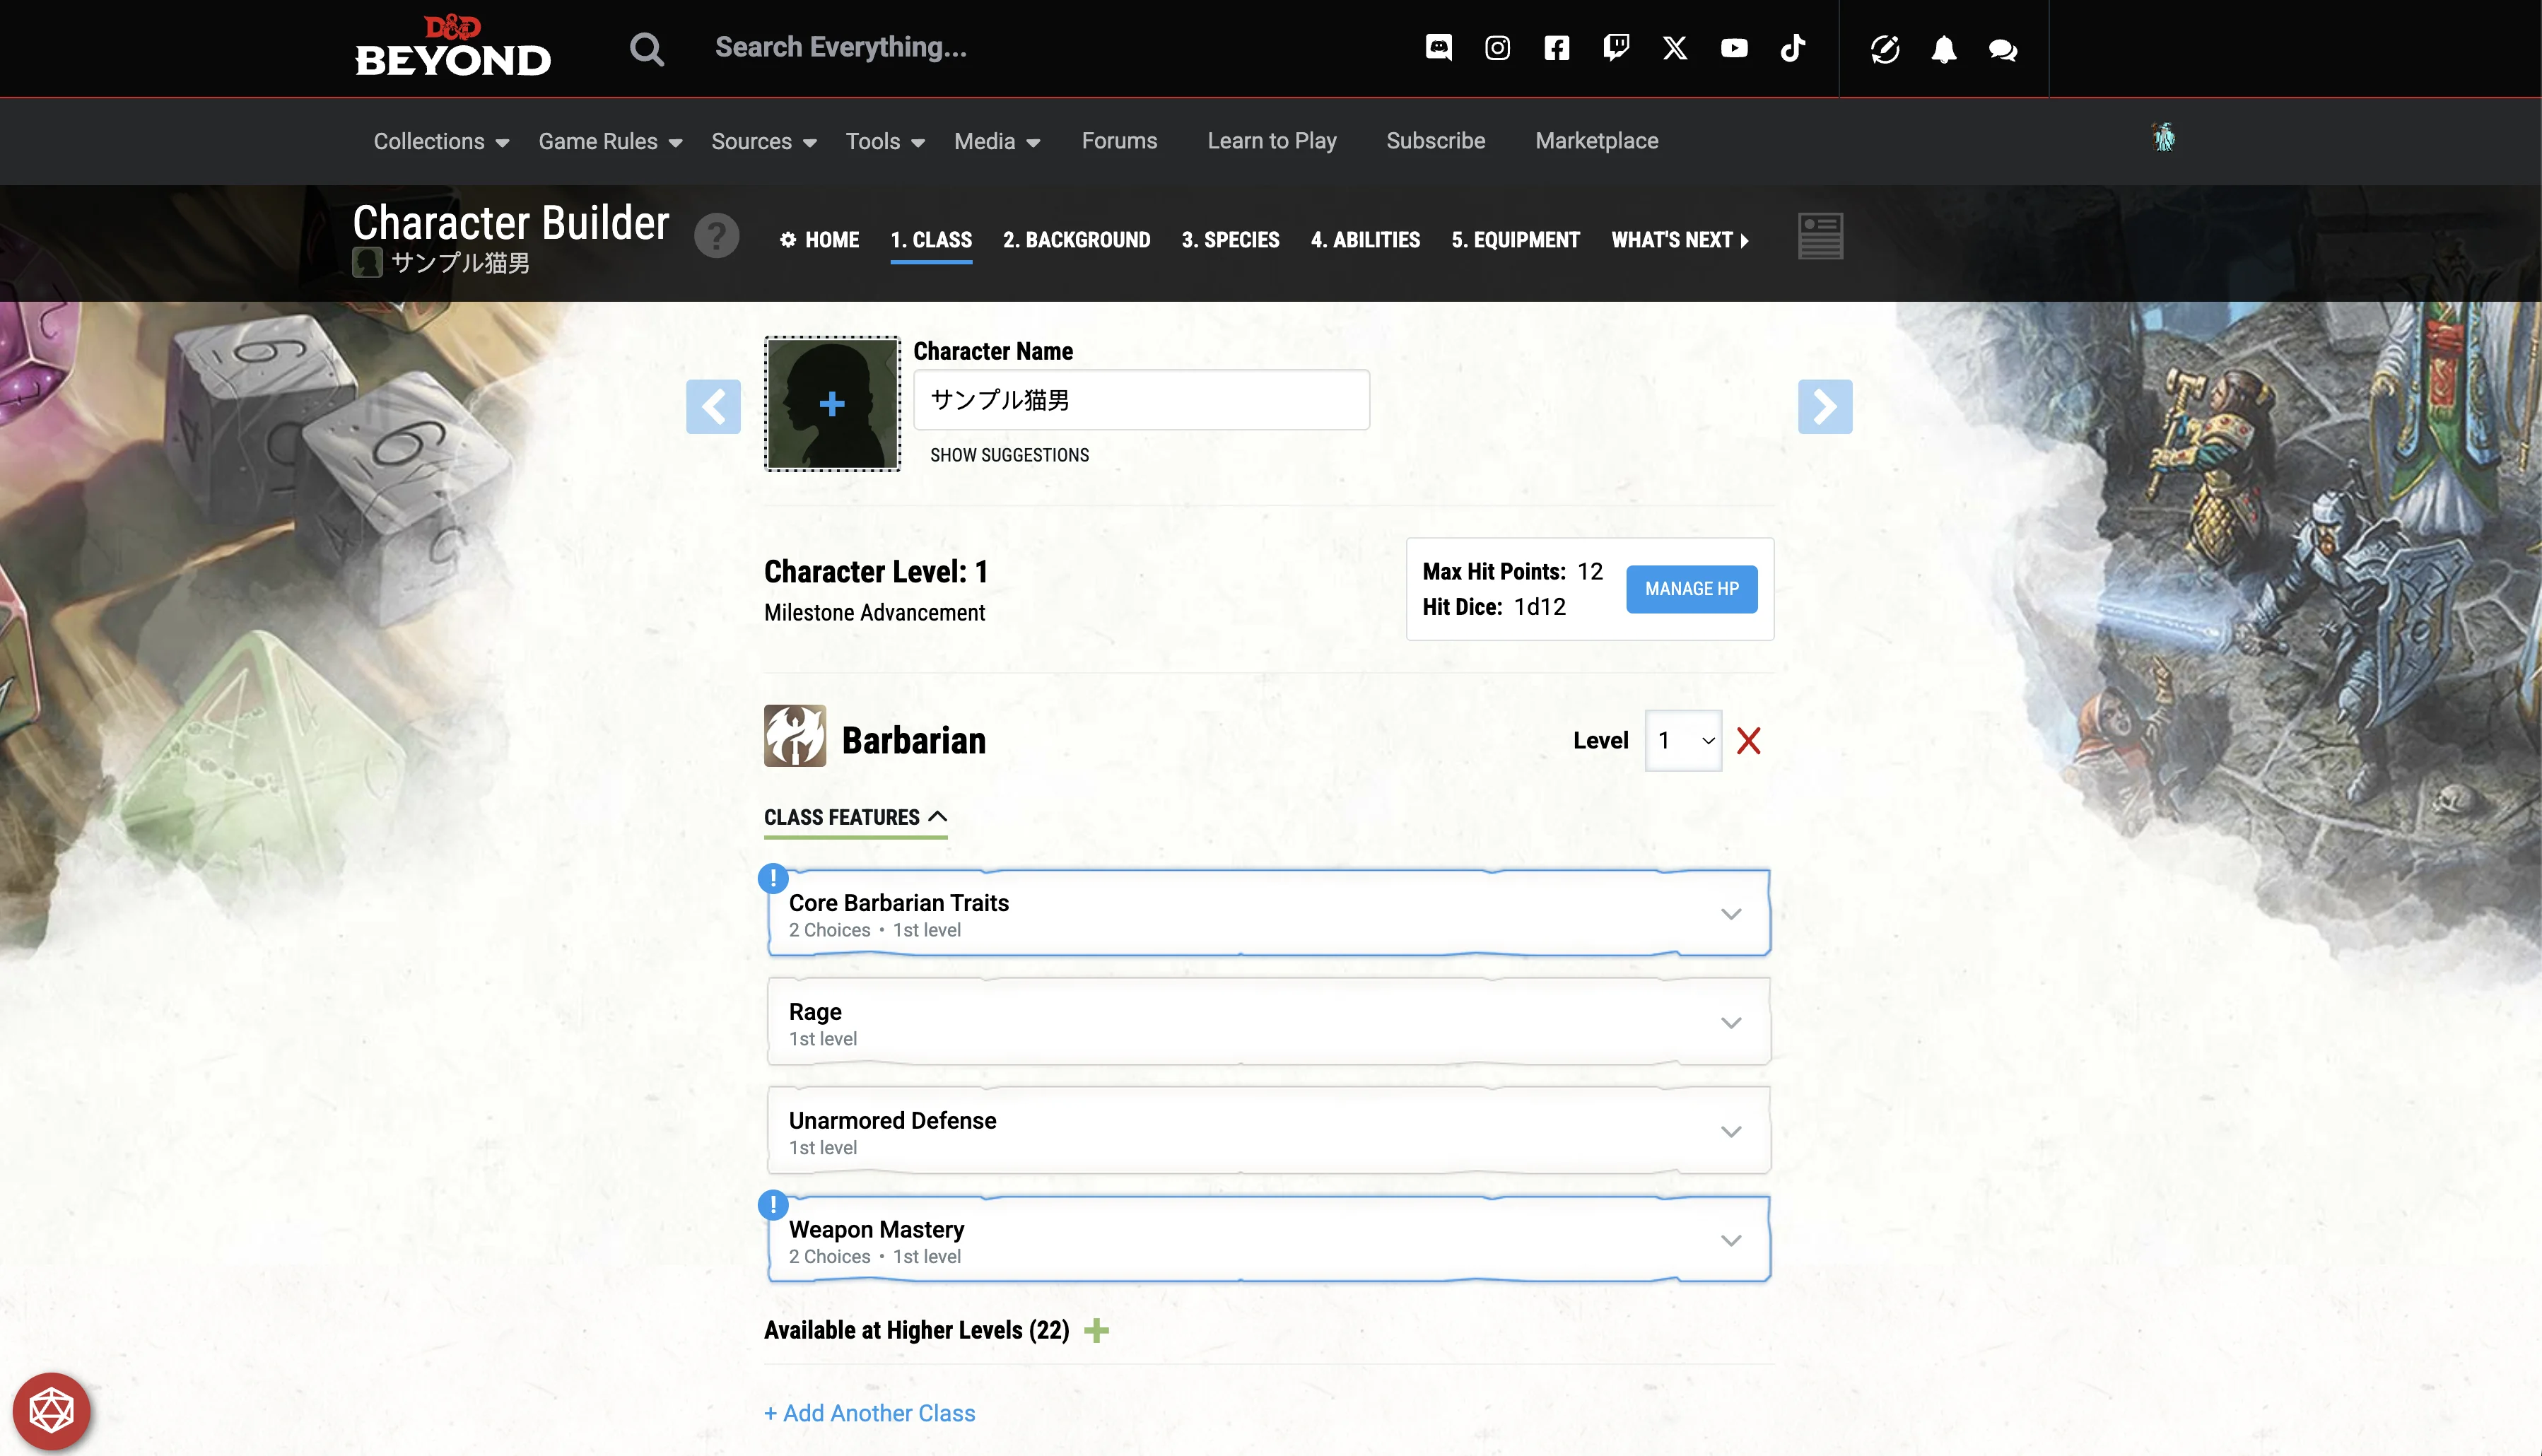Image resolution: width=2542 pixels, height=1456 pixels.
Task: Go to previous builder step arrow
Action: [x=713, y=406]
